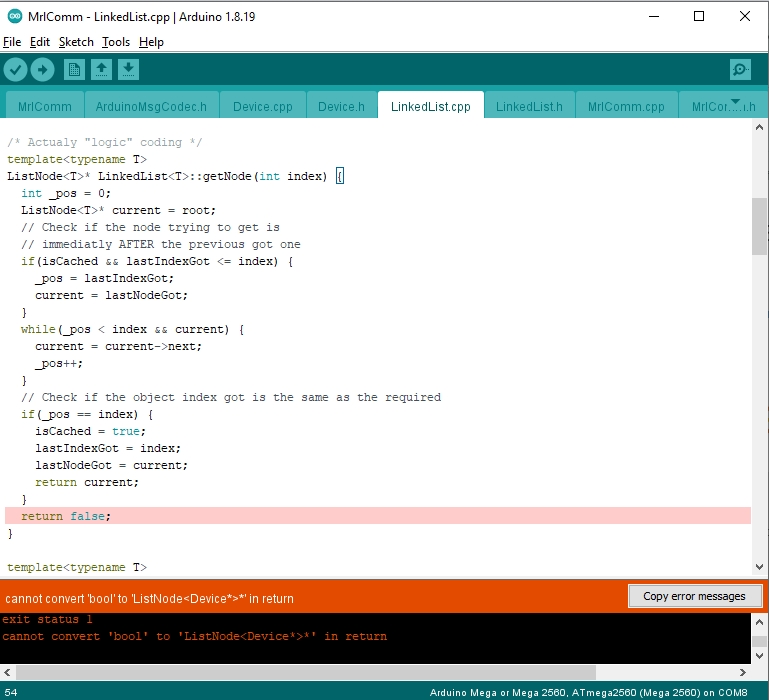Open the tab list dropdown arrow
Image resolution: width=769 pixels, height=700 pixels.
[735, 102]
